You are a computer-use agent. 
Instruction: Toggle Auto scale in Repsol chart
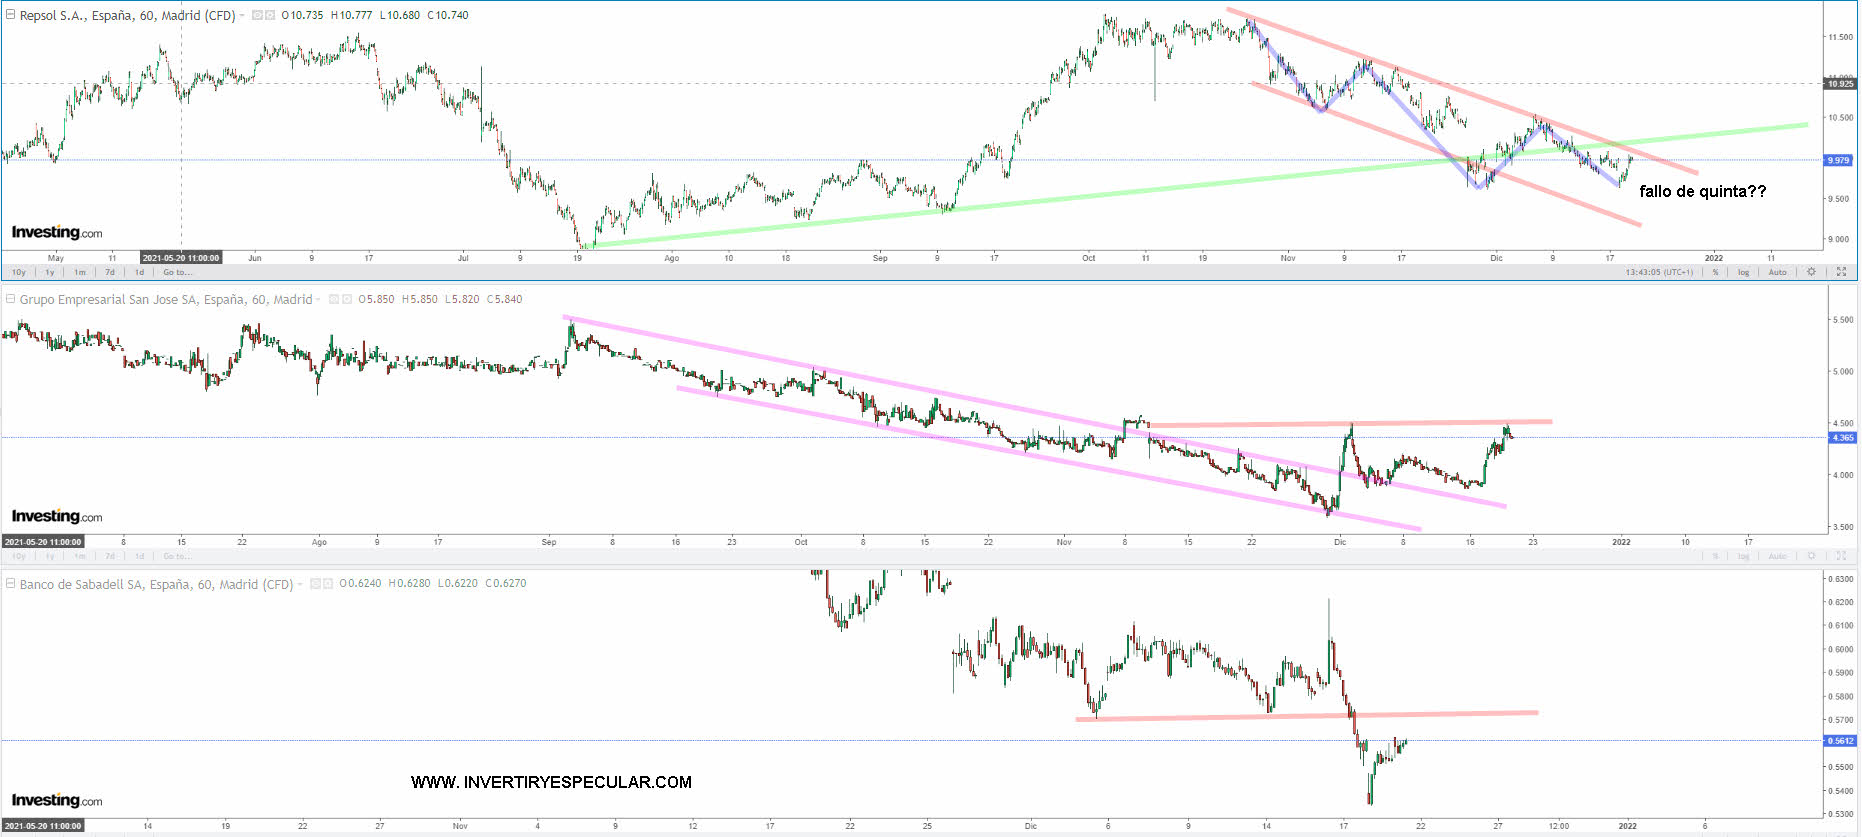point(1777,272)
